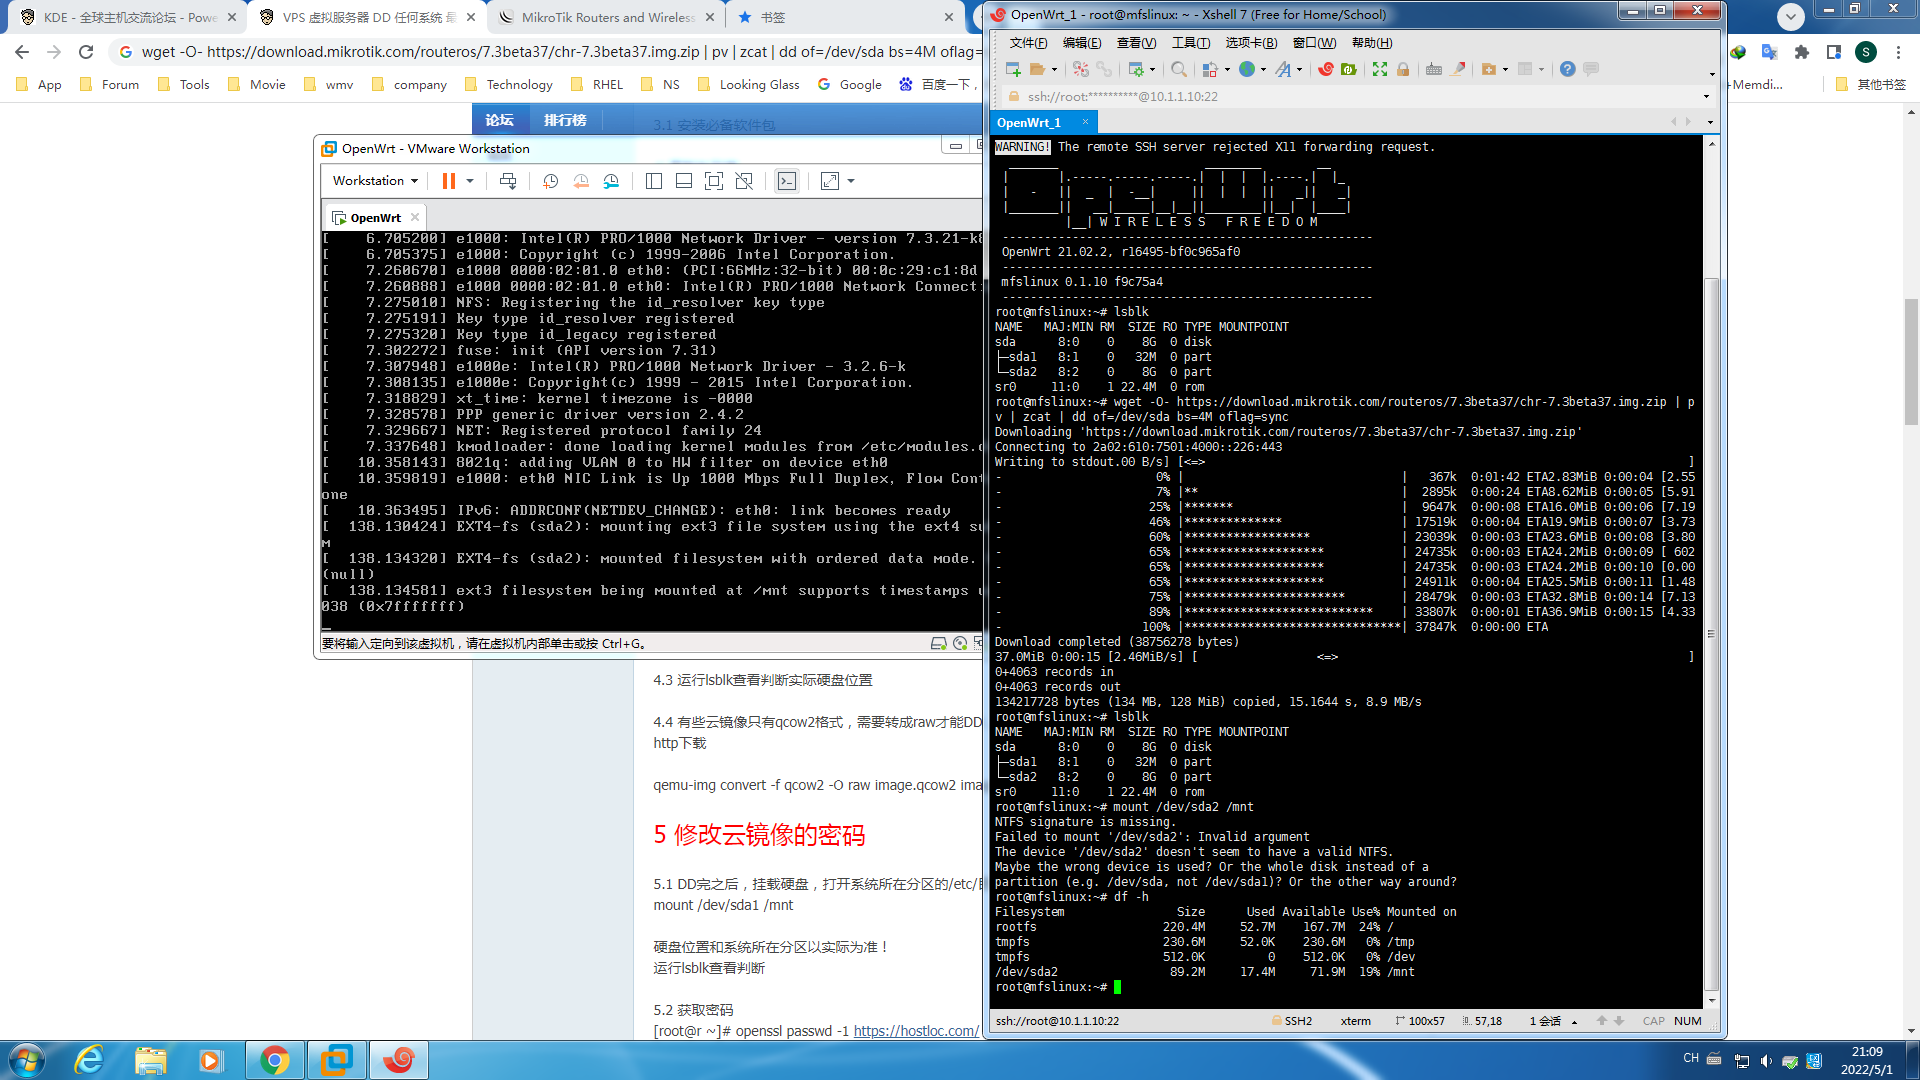Toggle VMware console view button

[x=787, y=181]
